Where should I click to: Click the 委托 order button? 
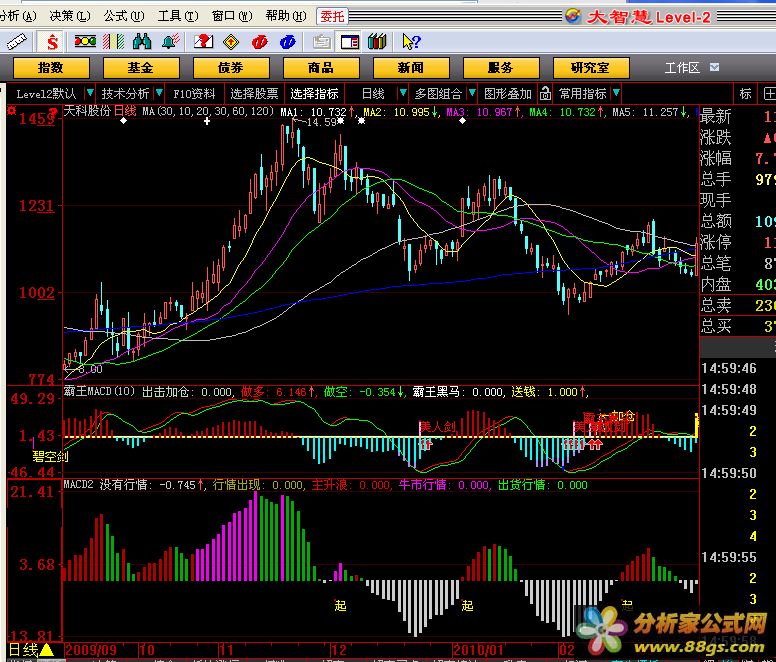coord(332,16)
